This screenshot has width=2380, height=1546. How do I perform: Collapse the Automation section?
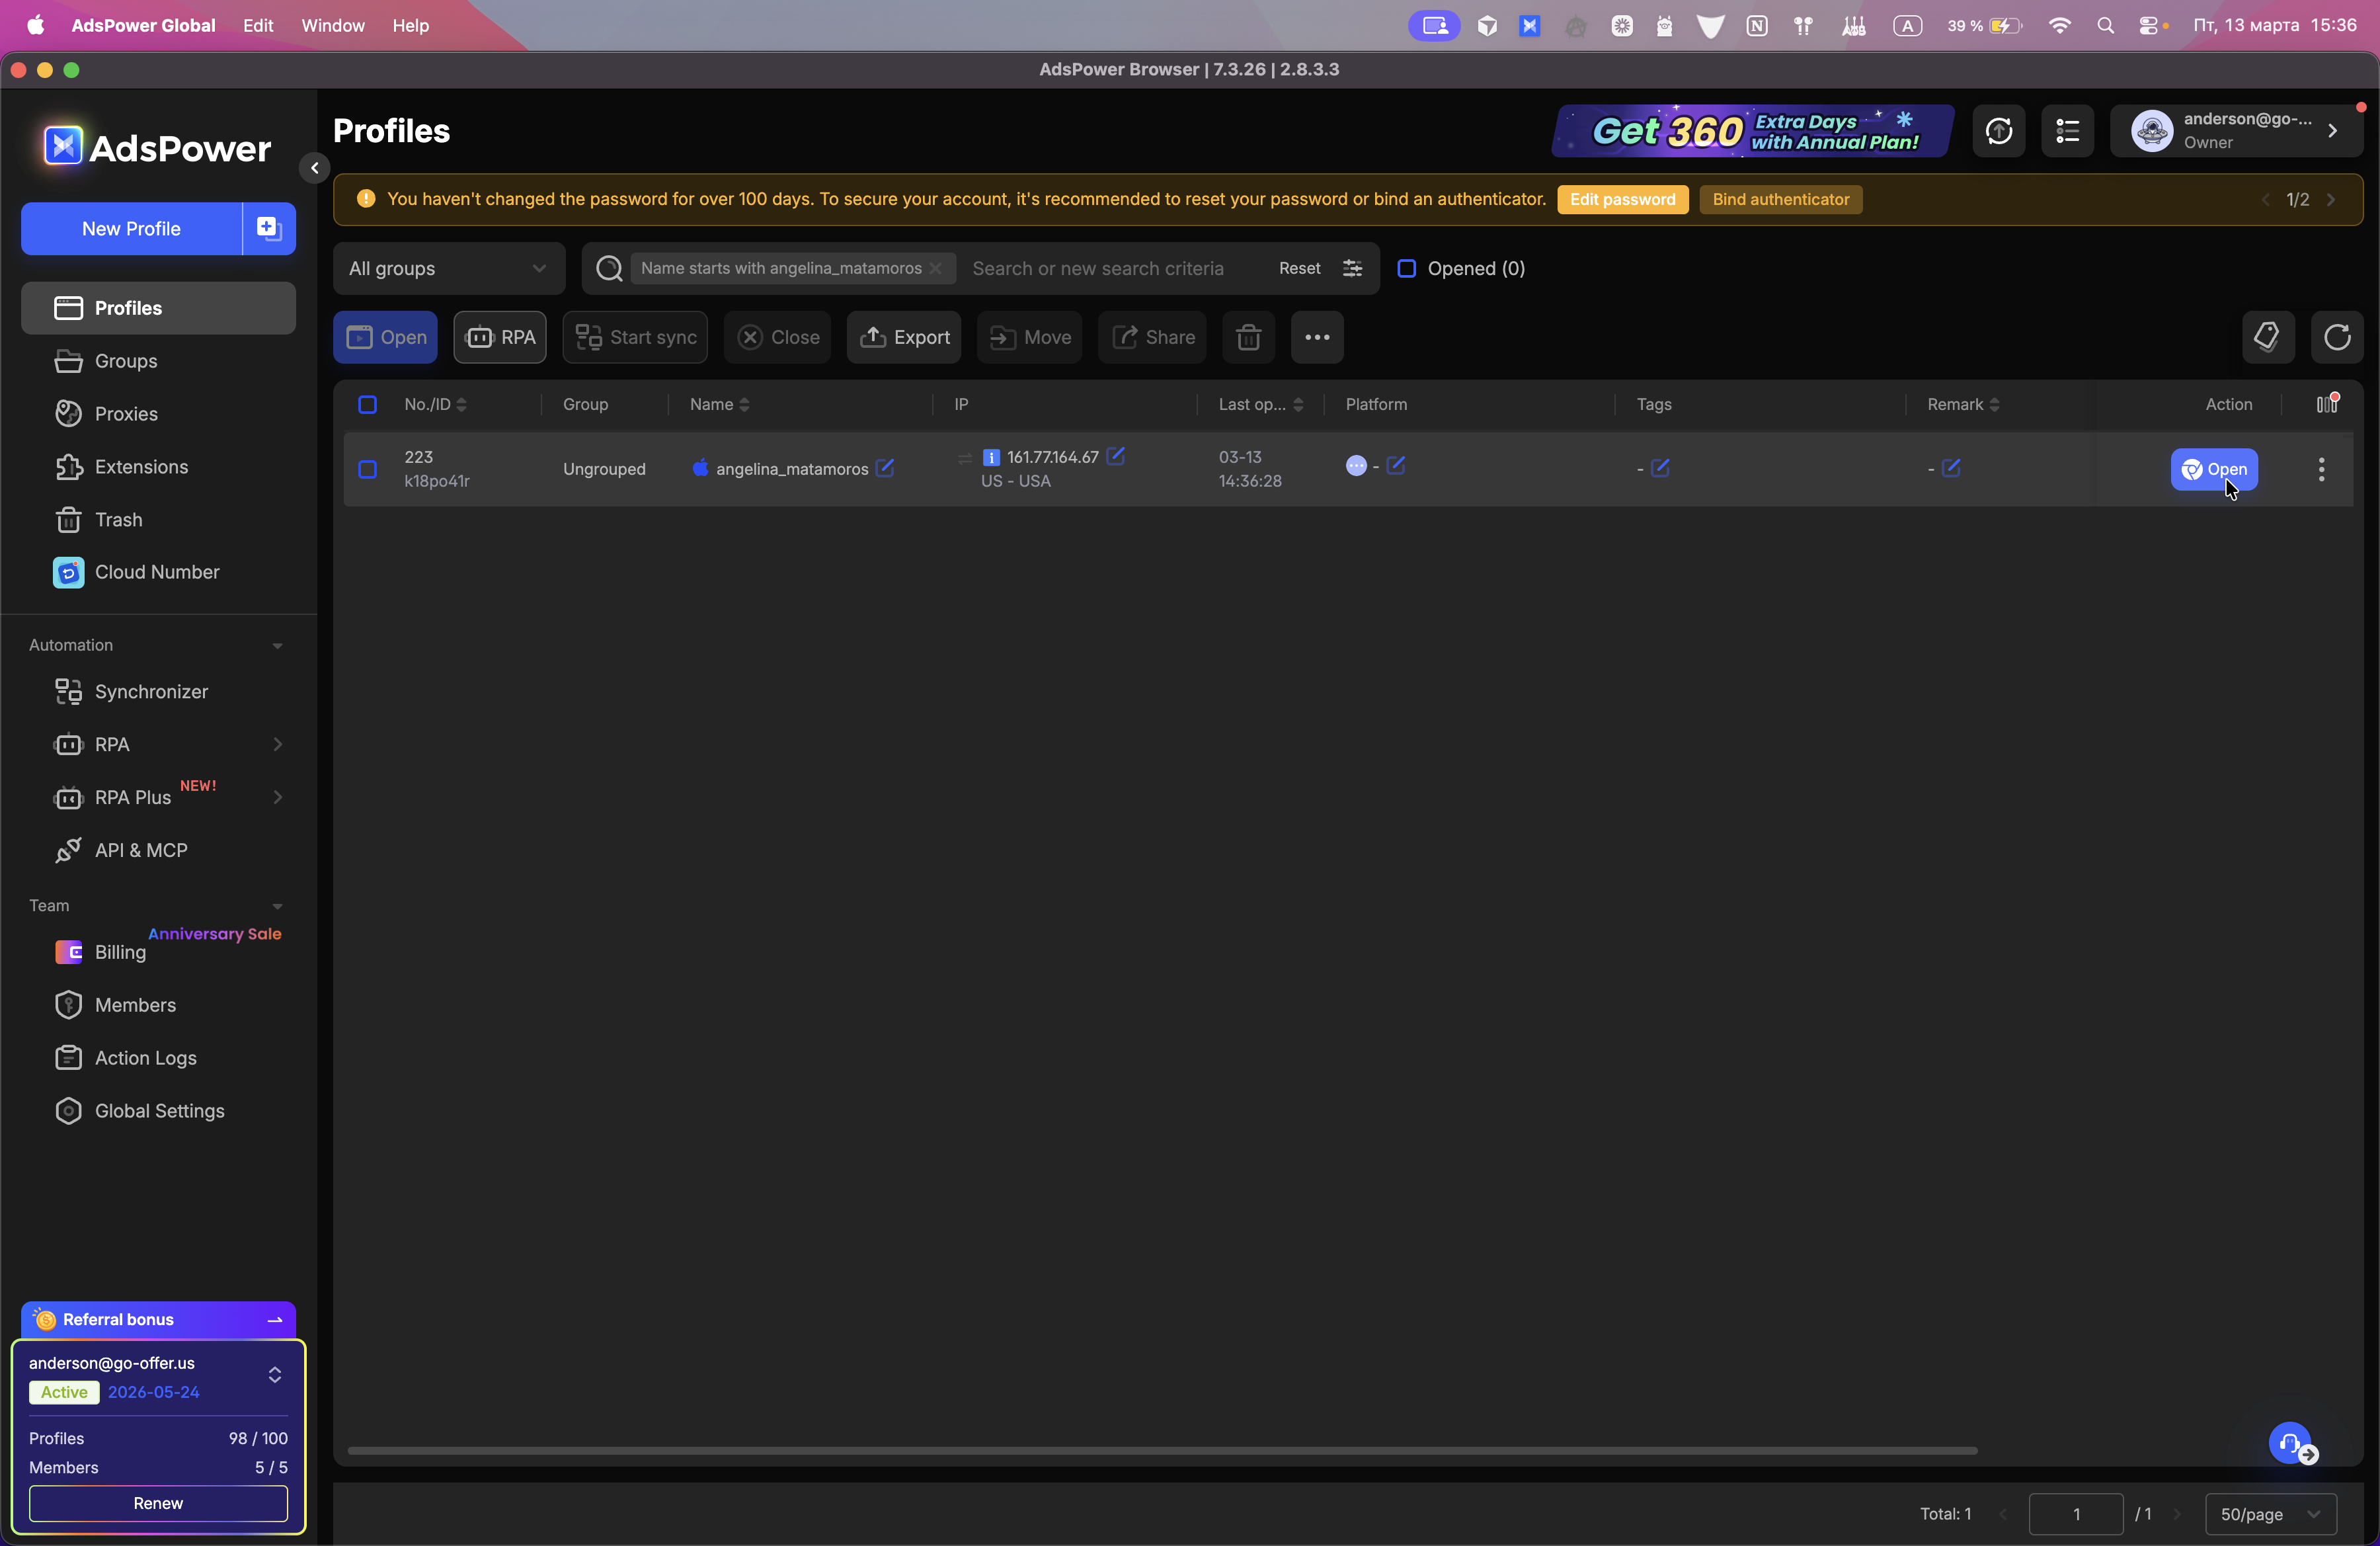[x=277, y=645]
